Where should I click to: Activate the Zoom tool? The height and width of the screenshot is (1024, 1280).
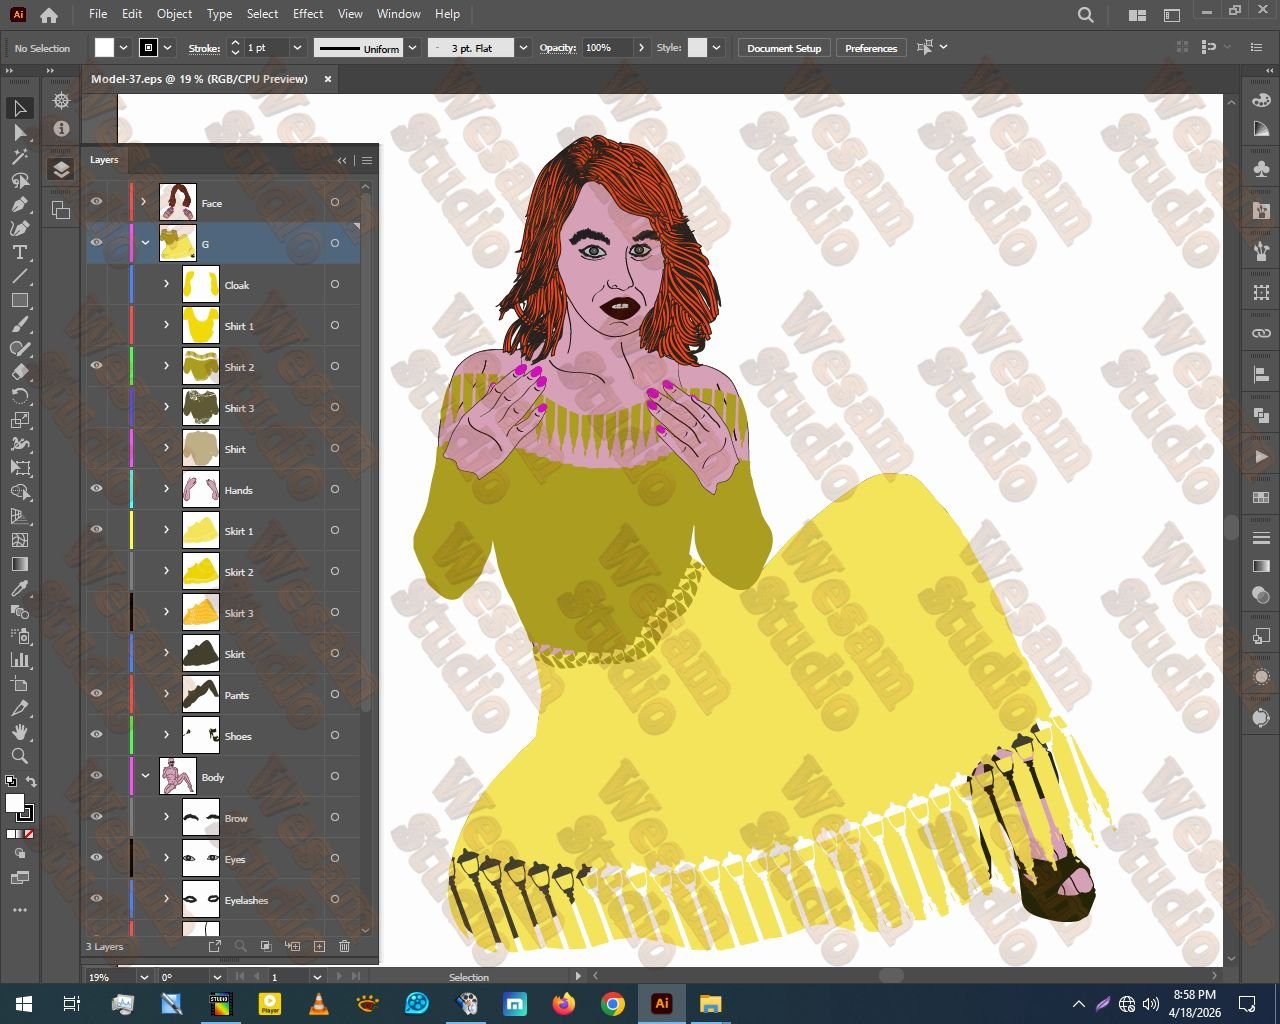coord(20,756)
